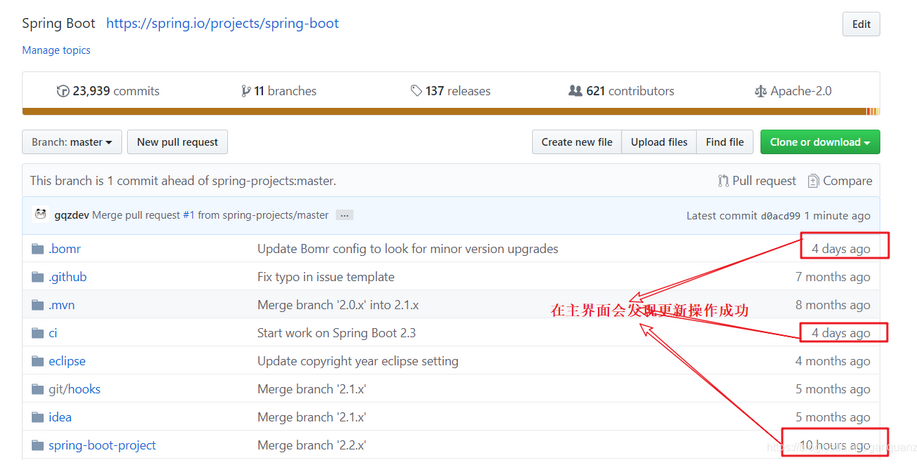Click gqzdev's avatar image
The image size is (917, 466).
click(40, 215)
